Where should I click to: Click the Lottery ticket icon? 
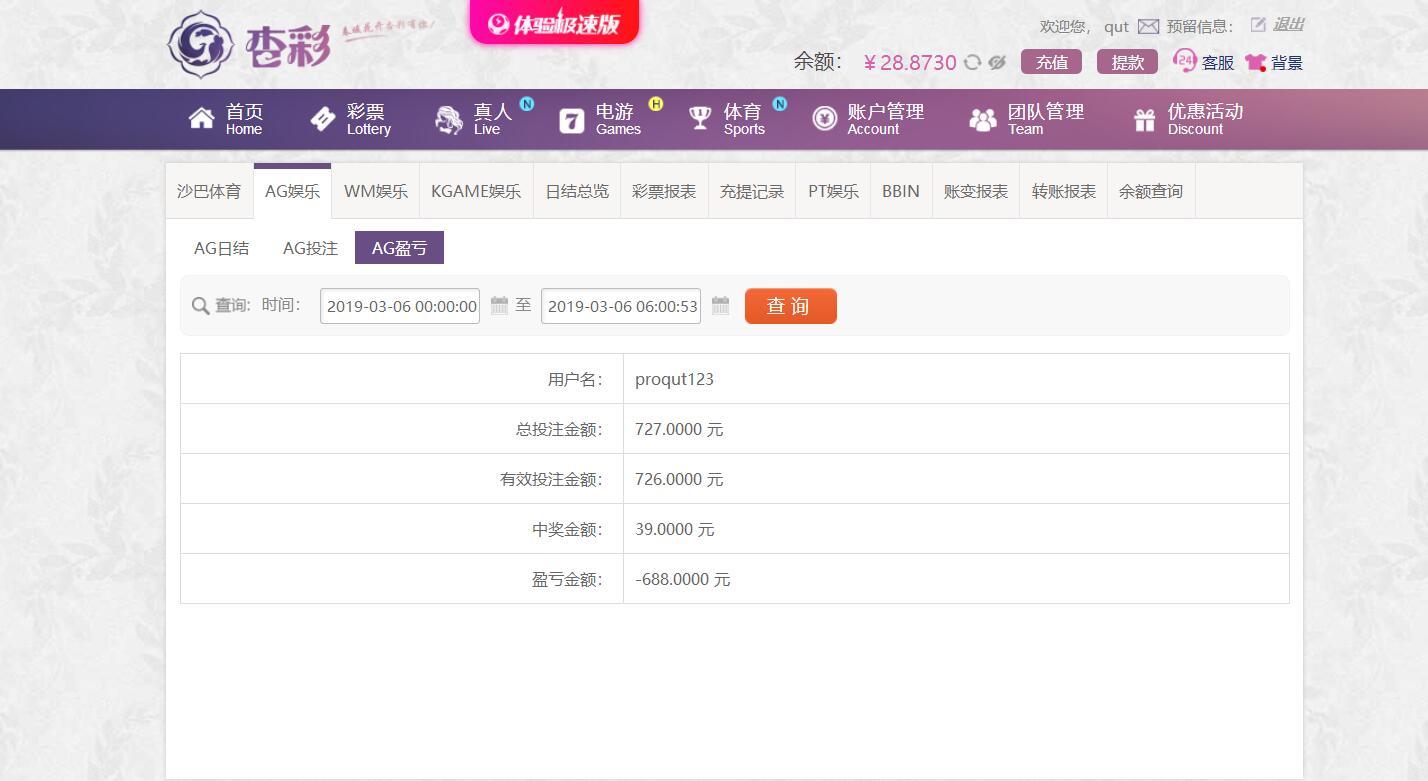click(323, 119)
